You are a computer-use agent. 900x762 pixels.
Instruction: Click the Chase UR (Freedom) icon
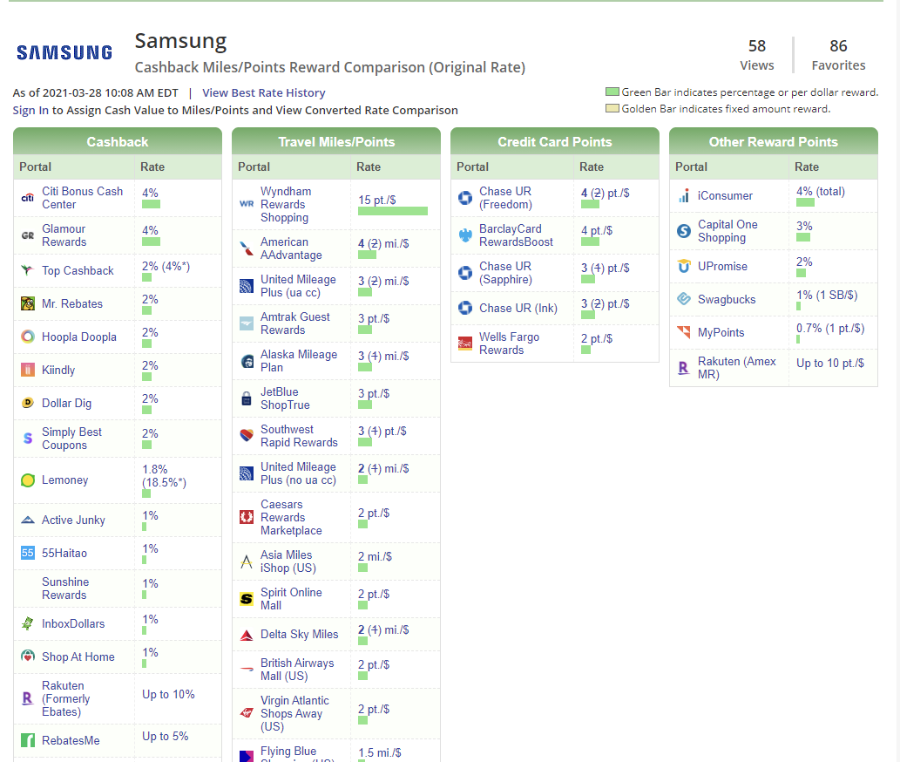click(x=465, y=198)
